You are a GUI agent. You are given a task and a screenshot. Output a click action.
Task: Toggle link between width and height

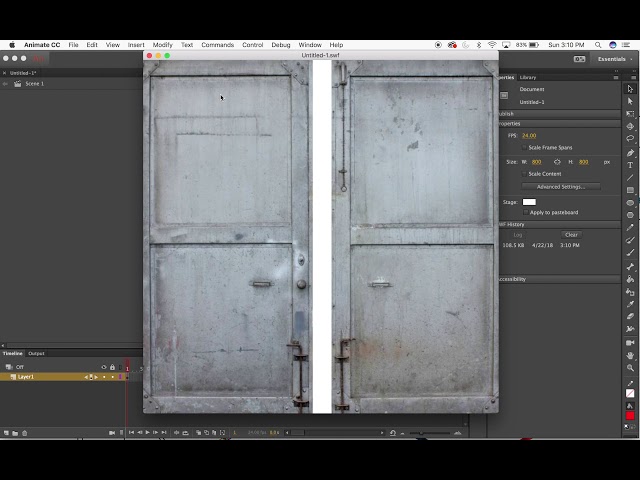tap(557, 162)
